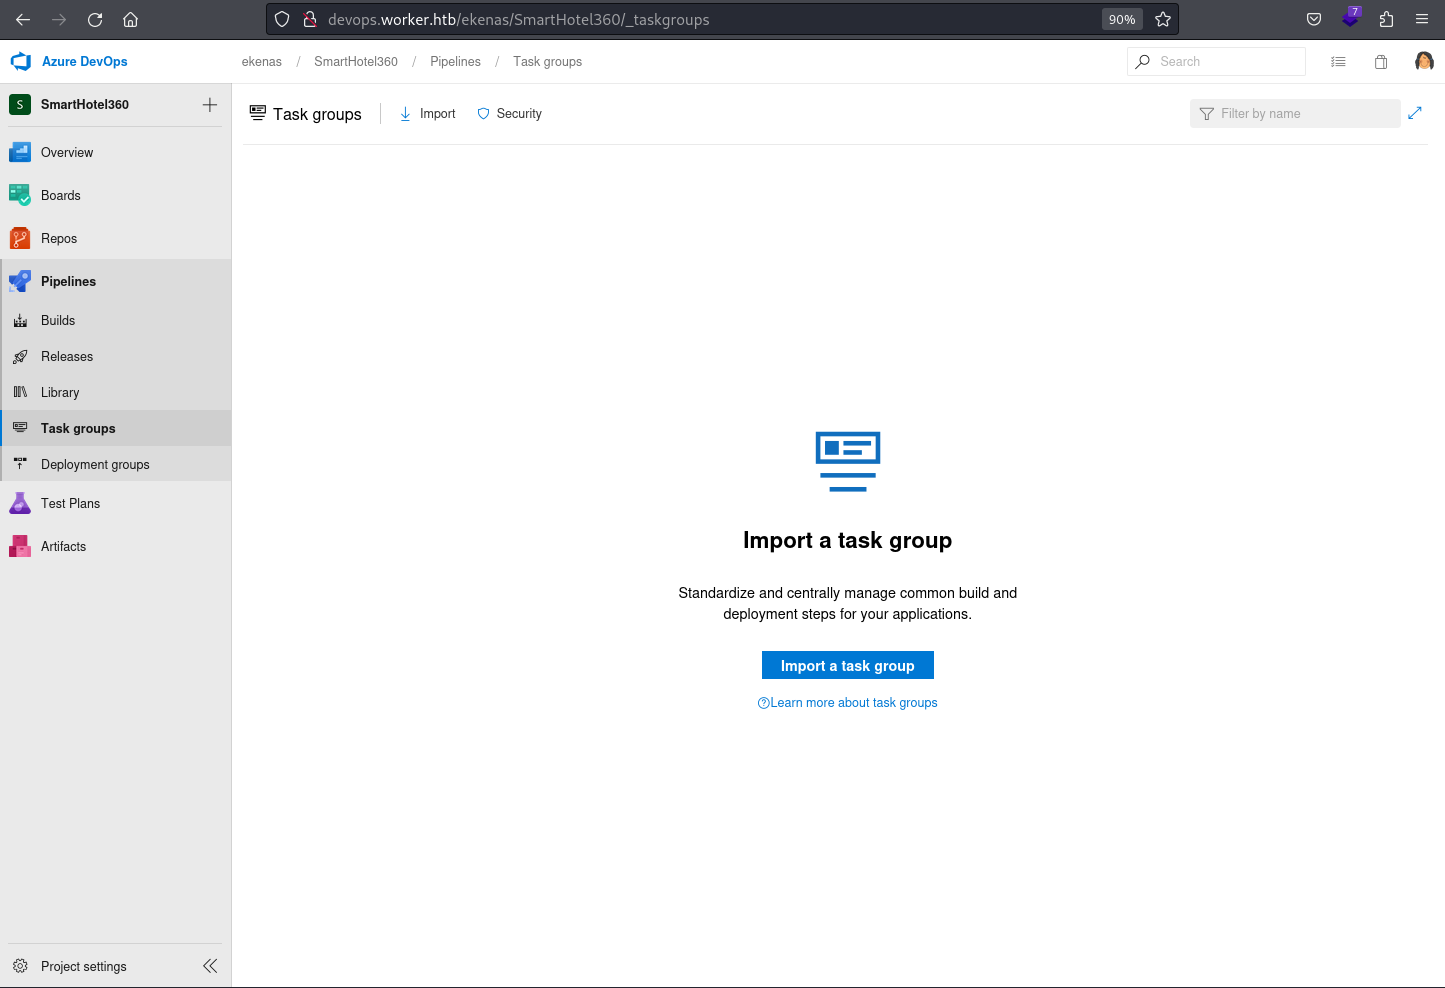This screenshot has height=988, width=1445.
Task: Open the marketplace shopping bag icon
Action: pyautogui.click(x=1381, y=62)
